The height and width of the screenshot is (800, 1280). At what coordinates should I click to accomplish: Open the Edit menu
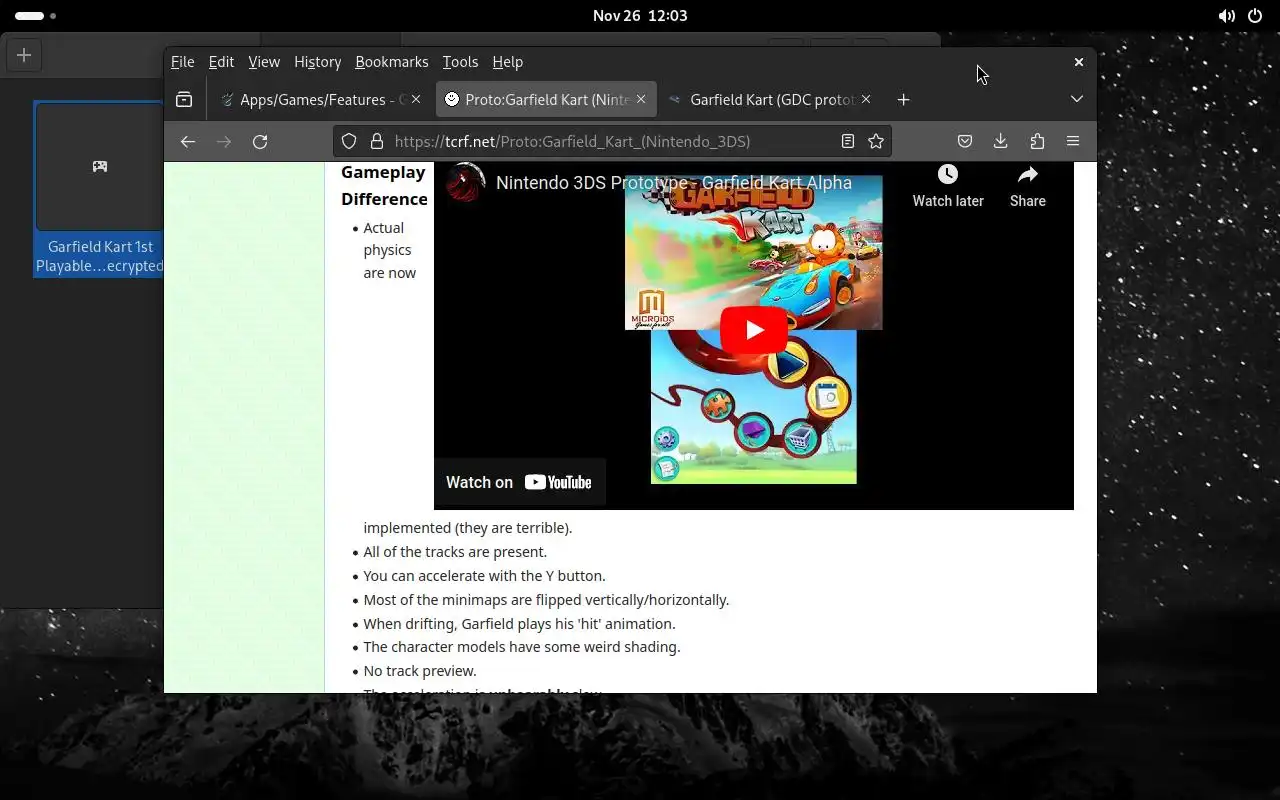(221, 62)
